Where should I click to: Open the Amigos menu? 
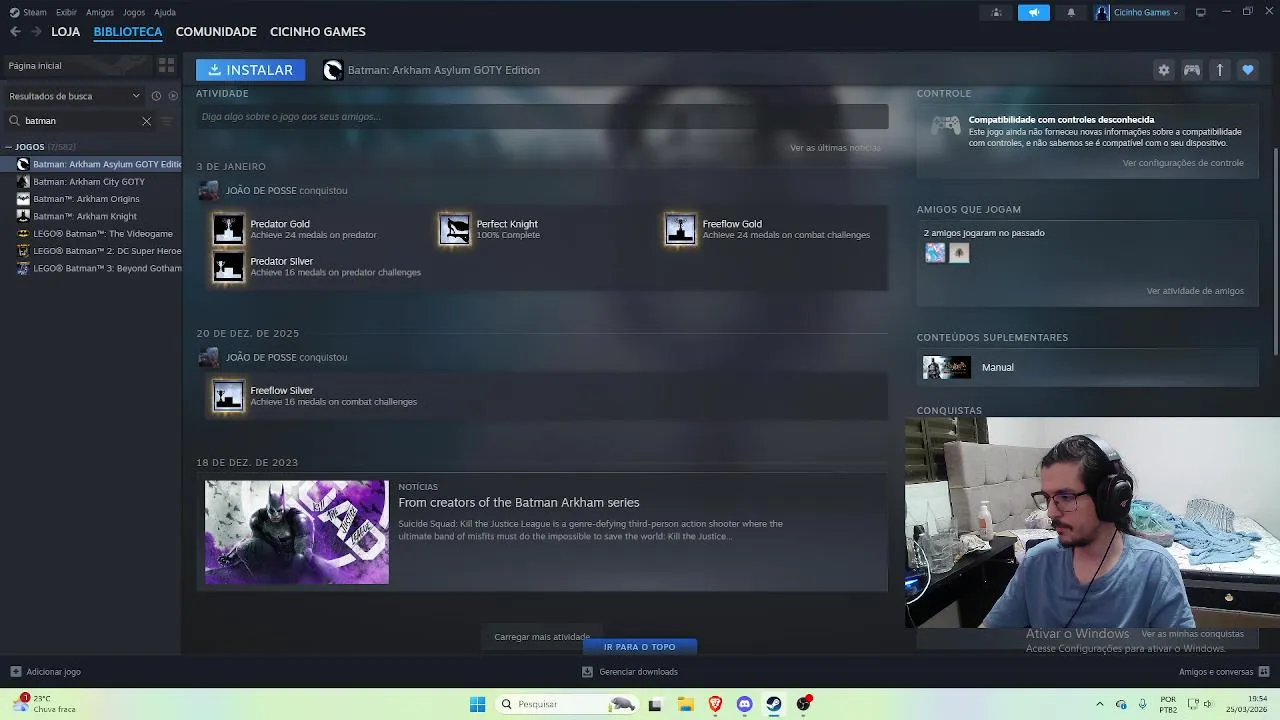point(100,12)
